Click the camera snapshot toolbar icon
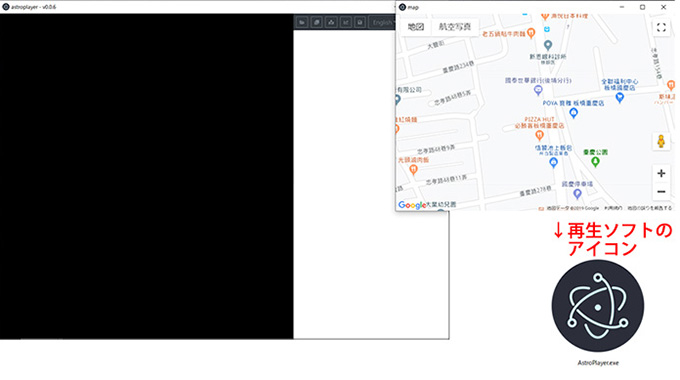Screen dimensions: 680x380 pos(360,22)
